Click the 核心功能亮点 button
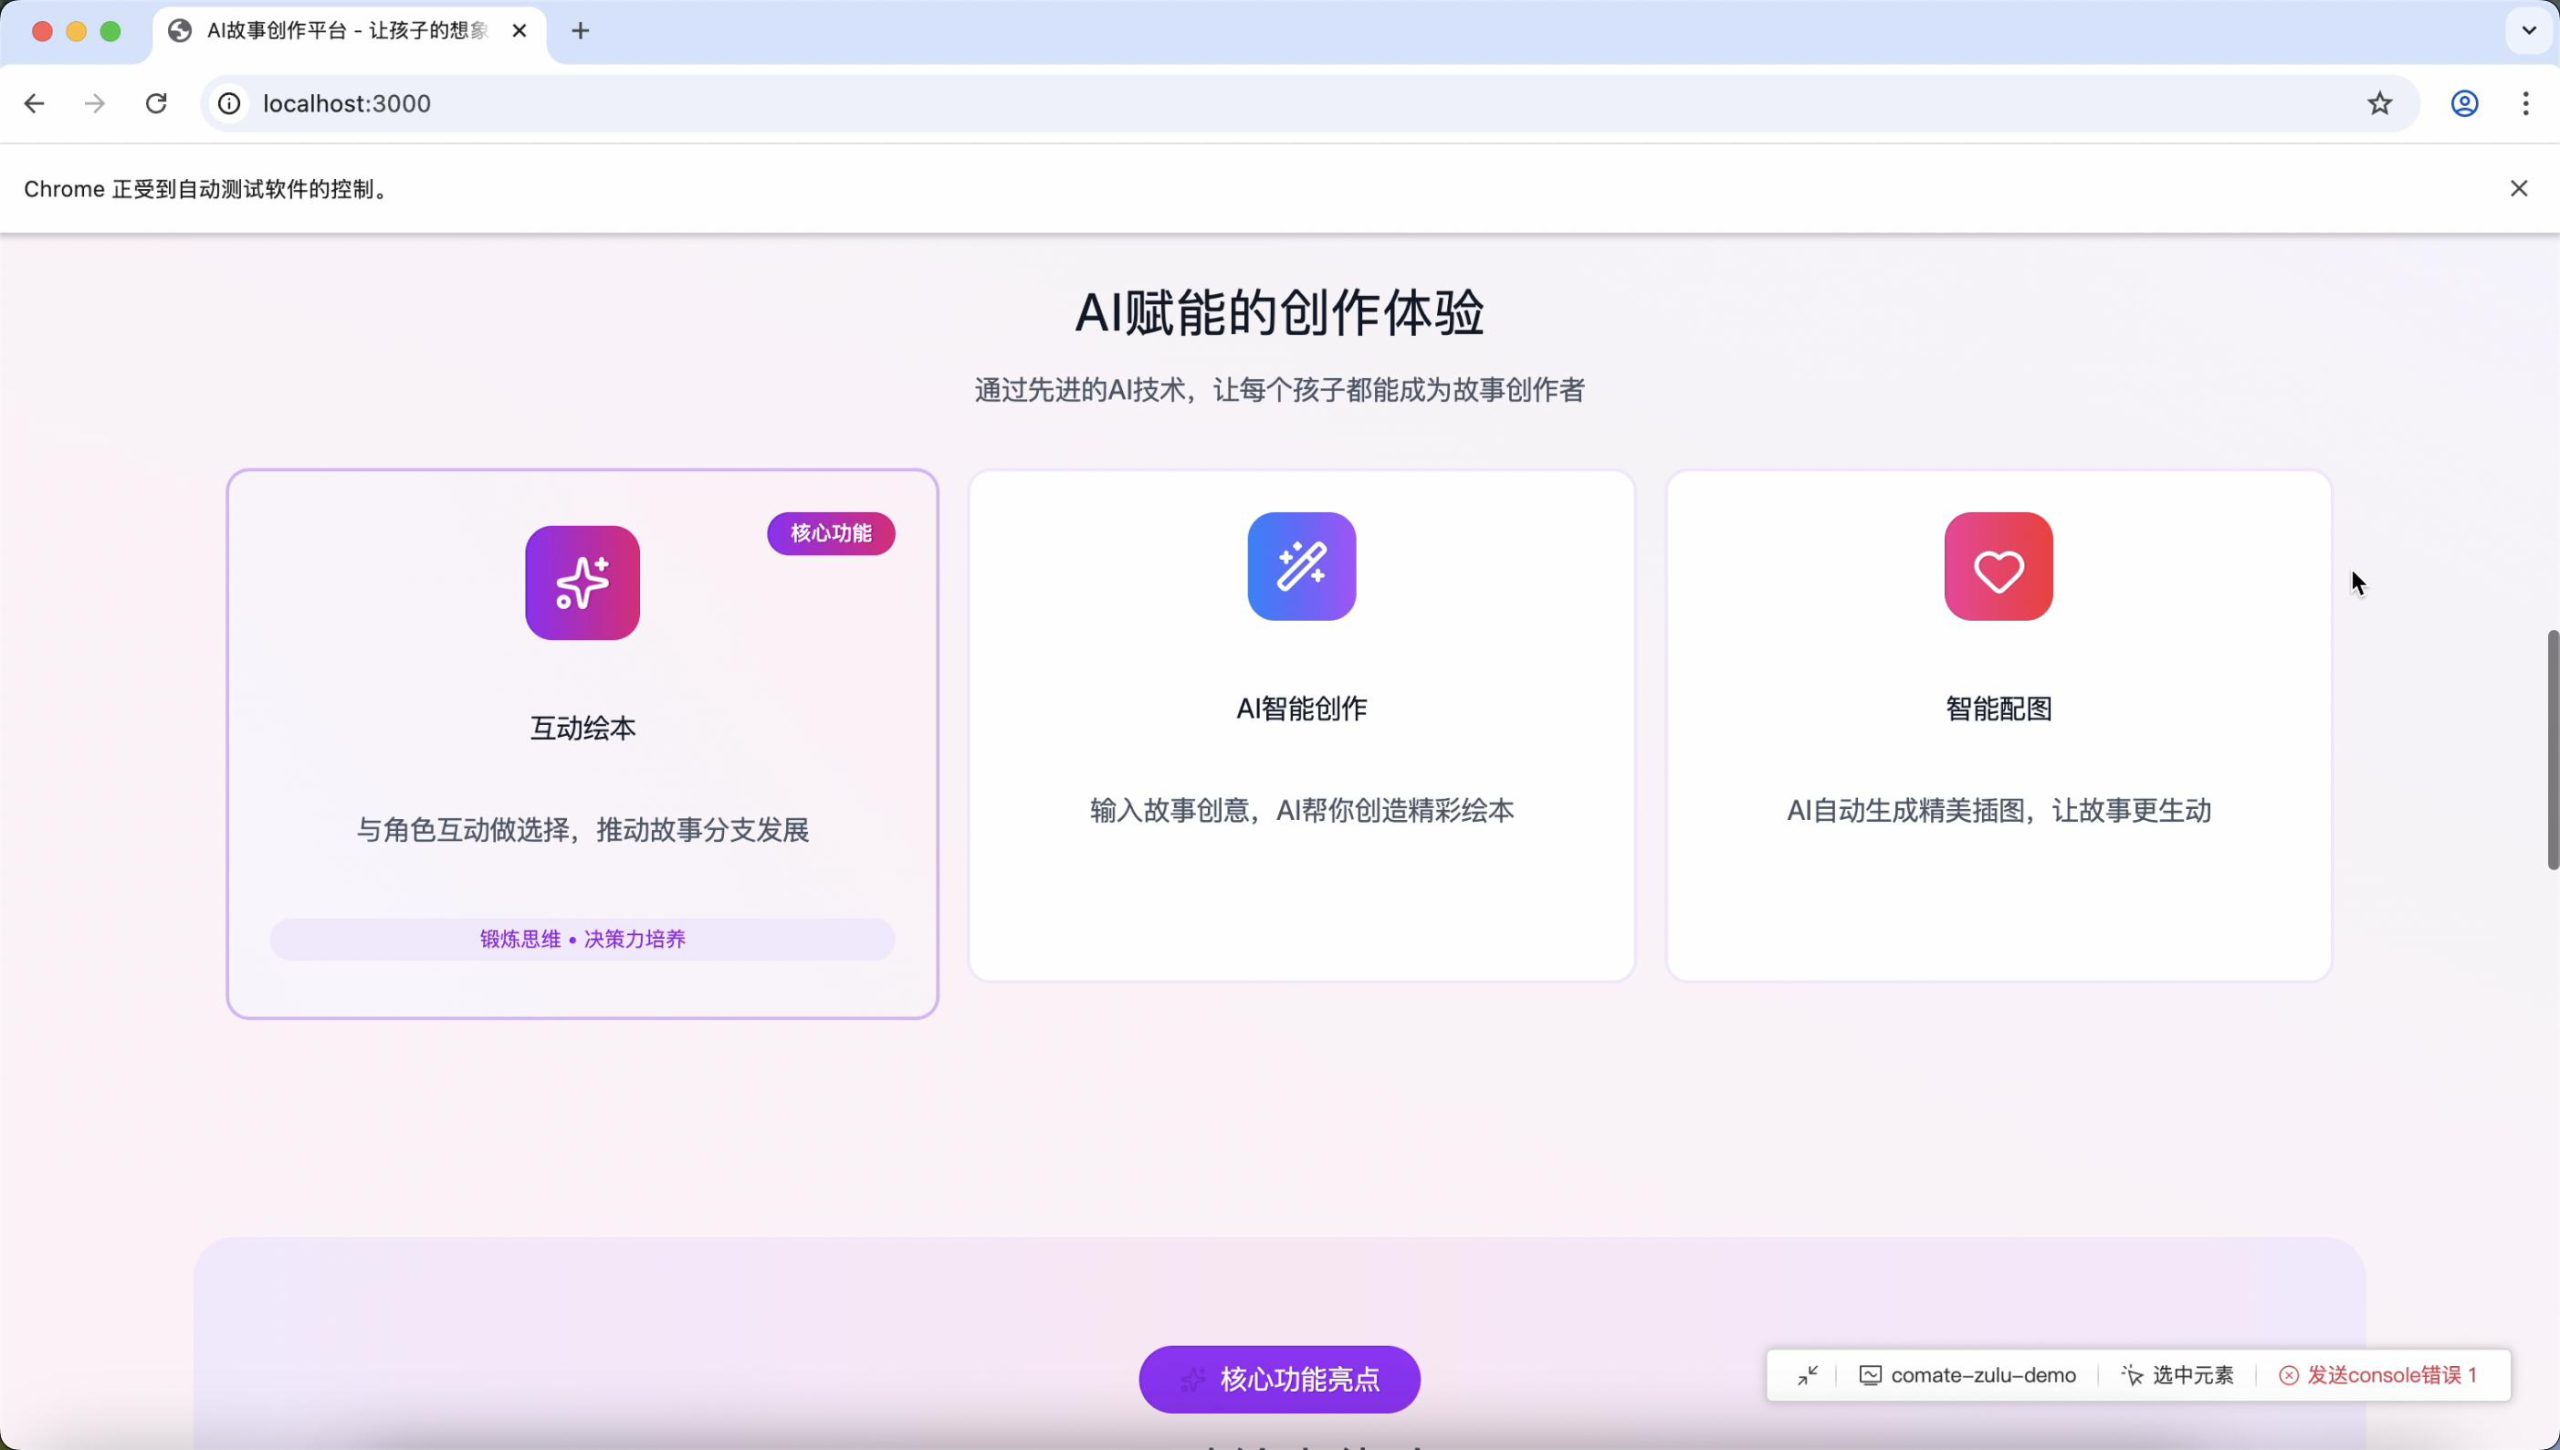 pyautogui.click(x=1279, y=1379)
